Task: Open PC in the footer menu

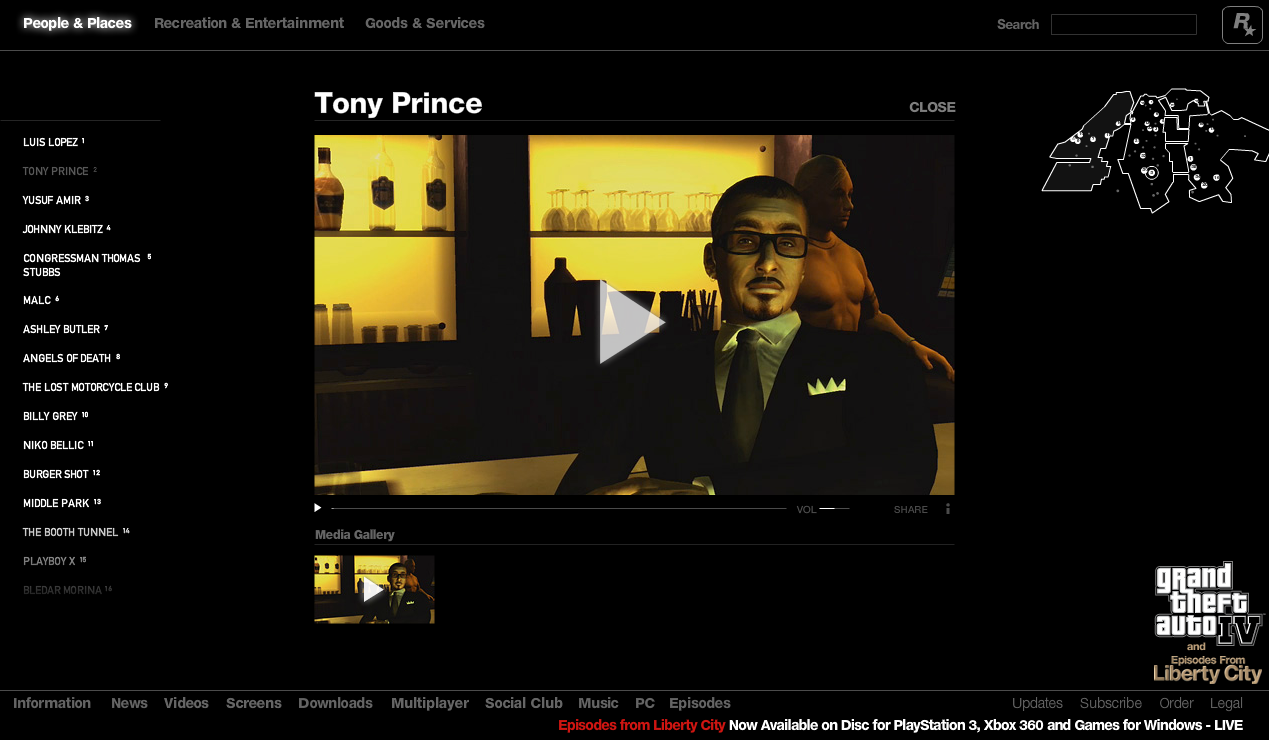Action: coord(645,703)
